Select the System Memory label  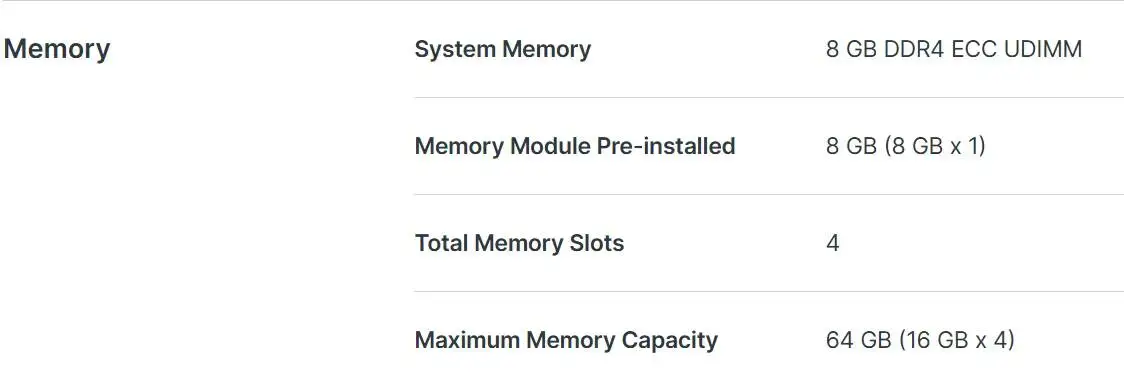point(503,49)
